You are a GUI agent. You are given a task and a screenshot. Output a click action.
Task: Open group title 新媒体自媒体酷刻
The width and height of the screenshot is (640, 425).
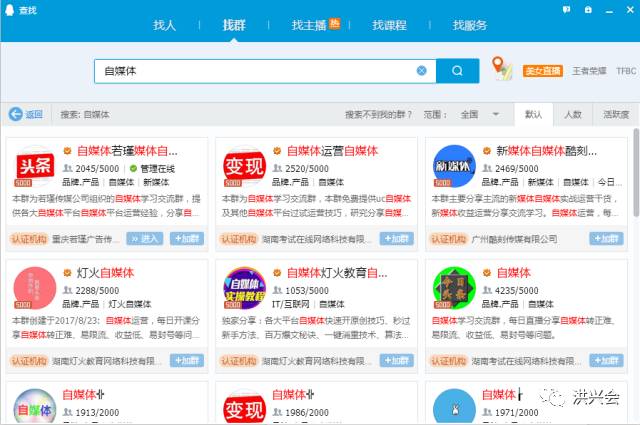546,151
